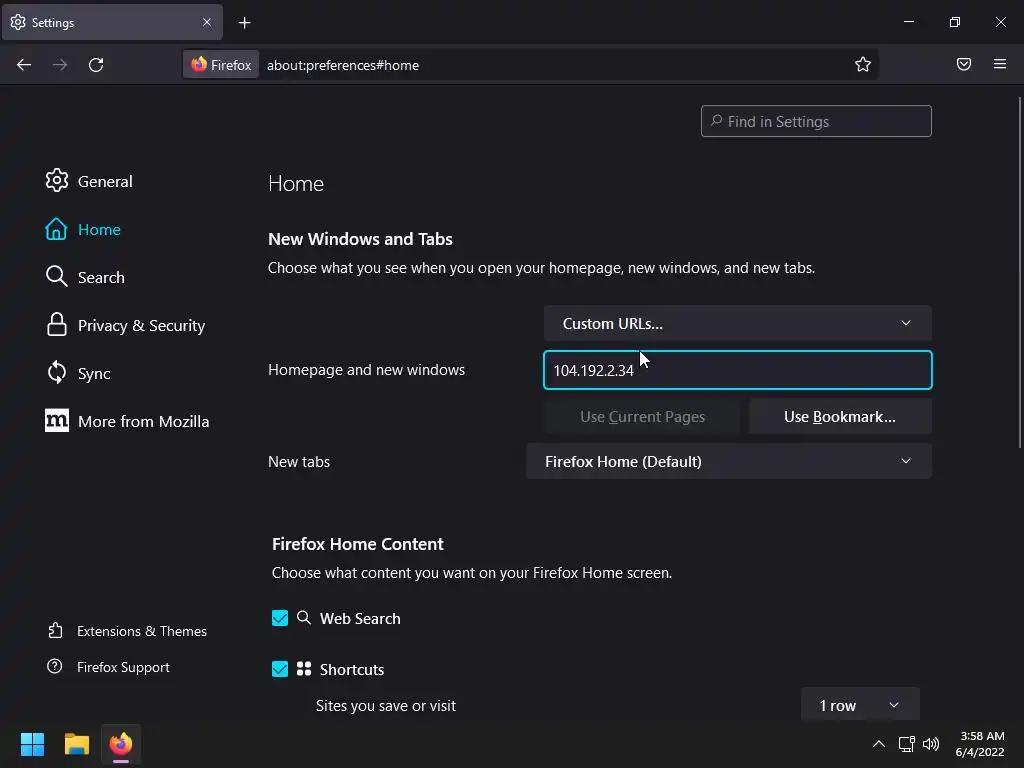Close the Settings tab
The width and height of the screenshot is (1024, 768).
point(207,22)
